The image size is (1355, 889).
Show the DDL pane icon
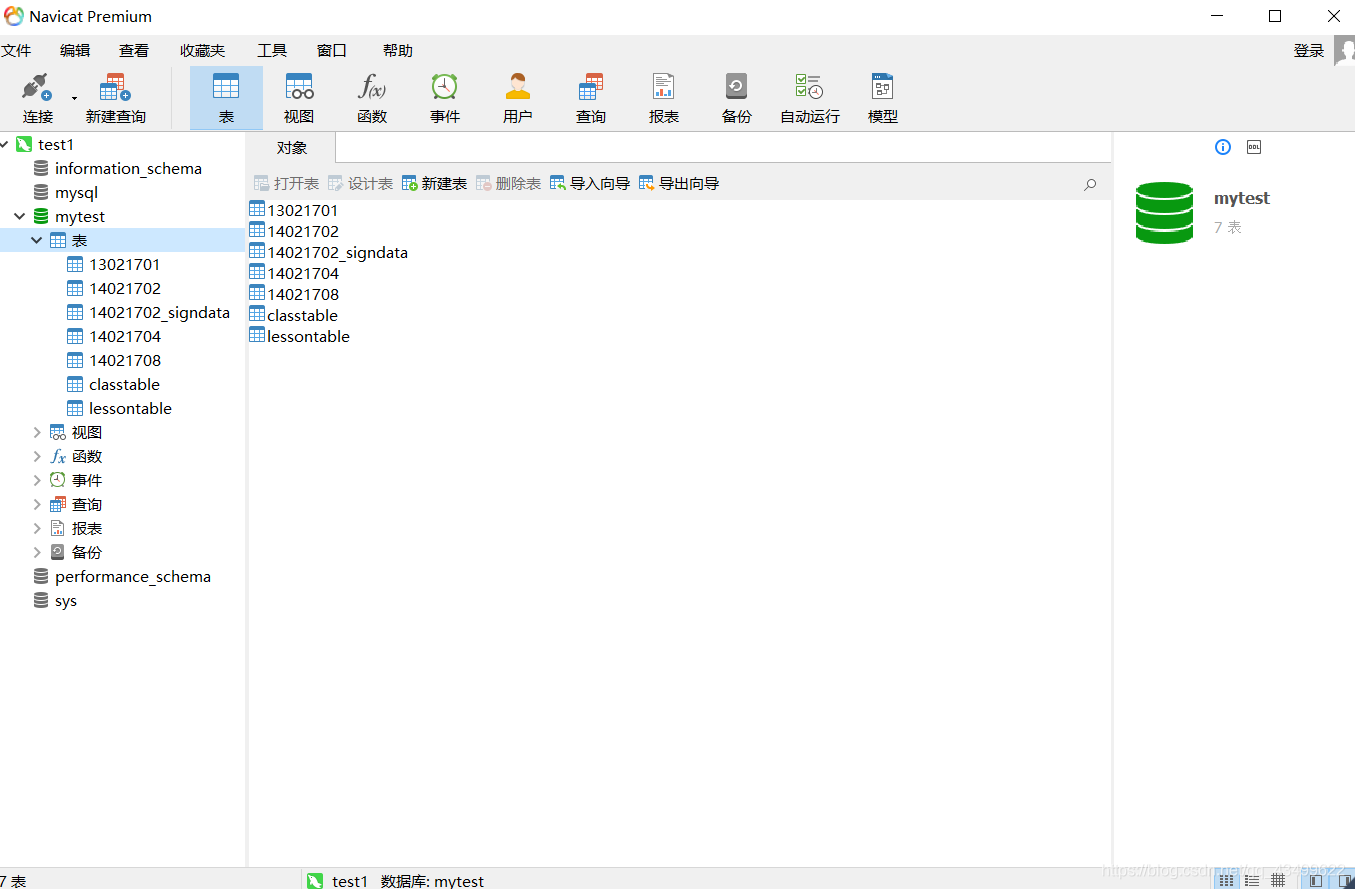(1254, 147)
